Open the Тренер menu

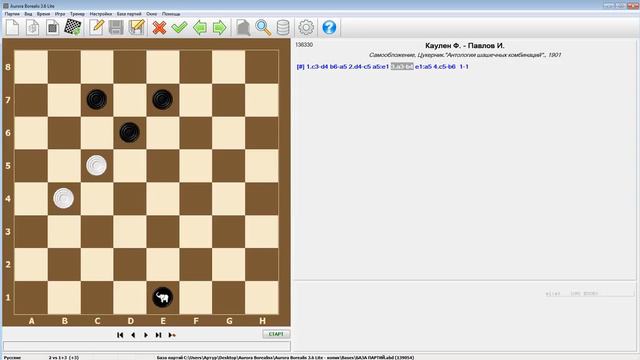[x=77, y=14]
